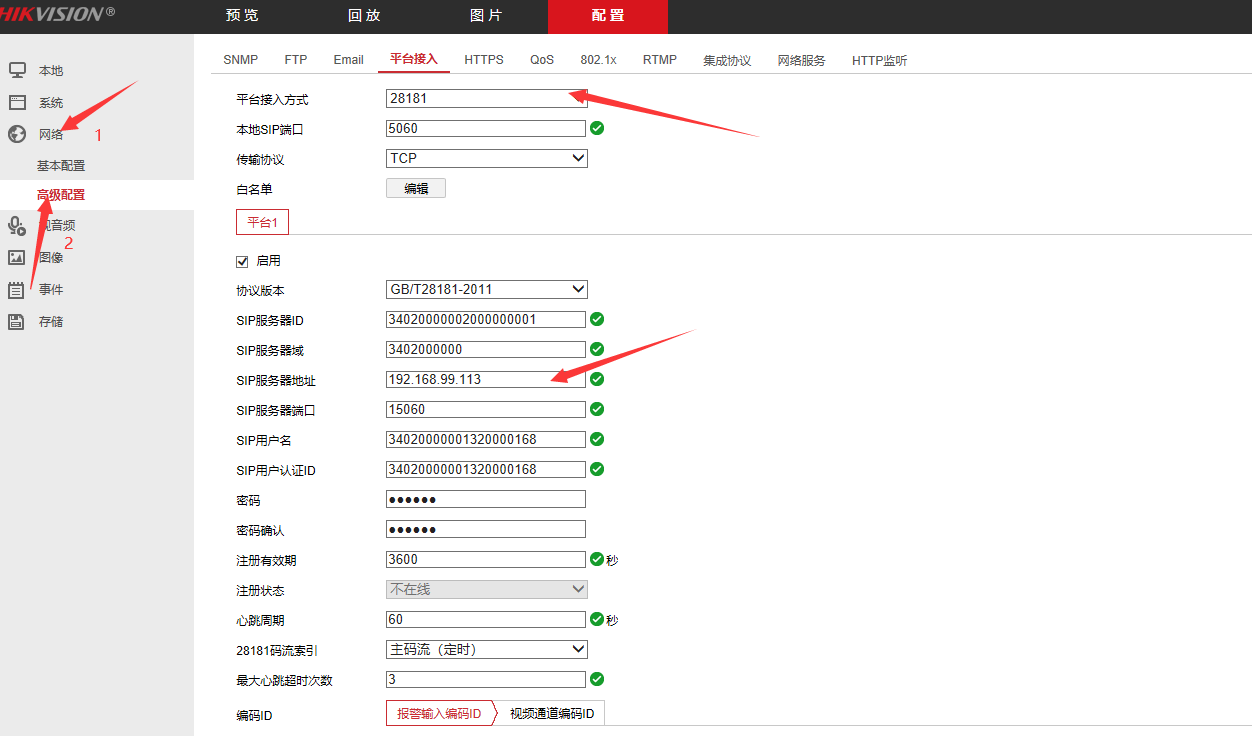Open 事件 in the sidebar
This screenshot has width=1252, height=736.
point(51,290)
